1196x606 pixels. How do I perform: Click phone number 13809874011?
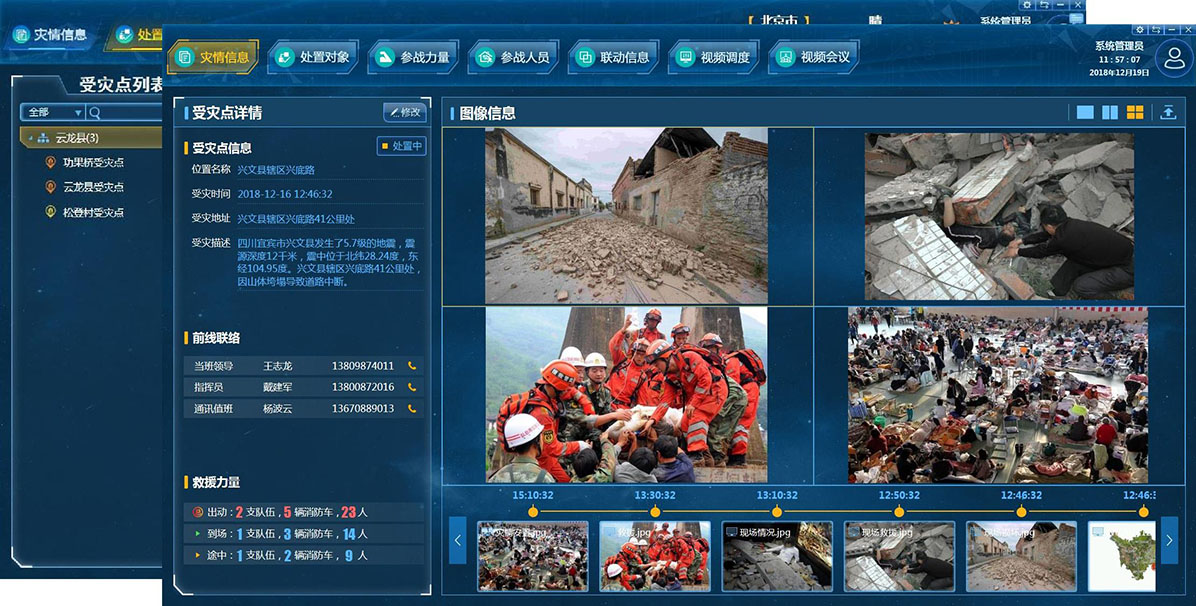(363, 366)
